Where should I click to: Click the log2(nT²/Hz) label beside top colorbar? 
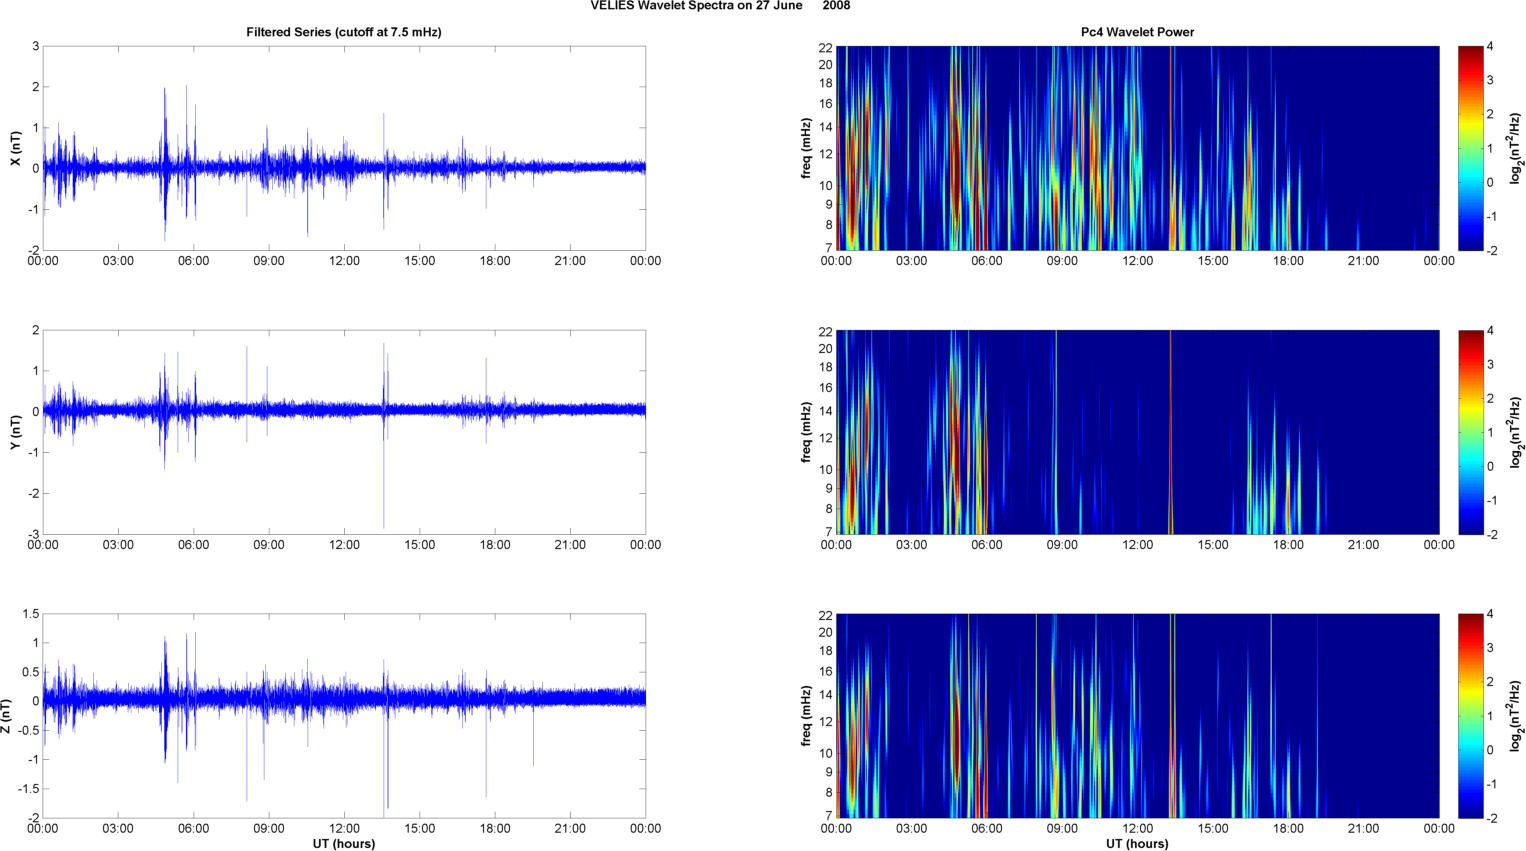(x=1517, y=148)
